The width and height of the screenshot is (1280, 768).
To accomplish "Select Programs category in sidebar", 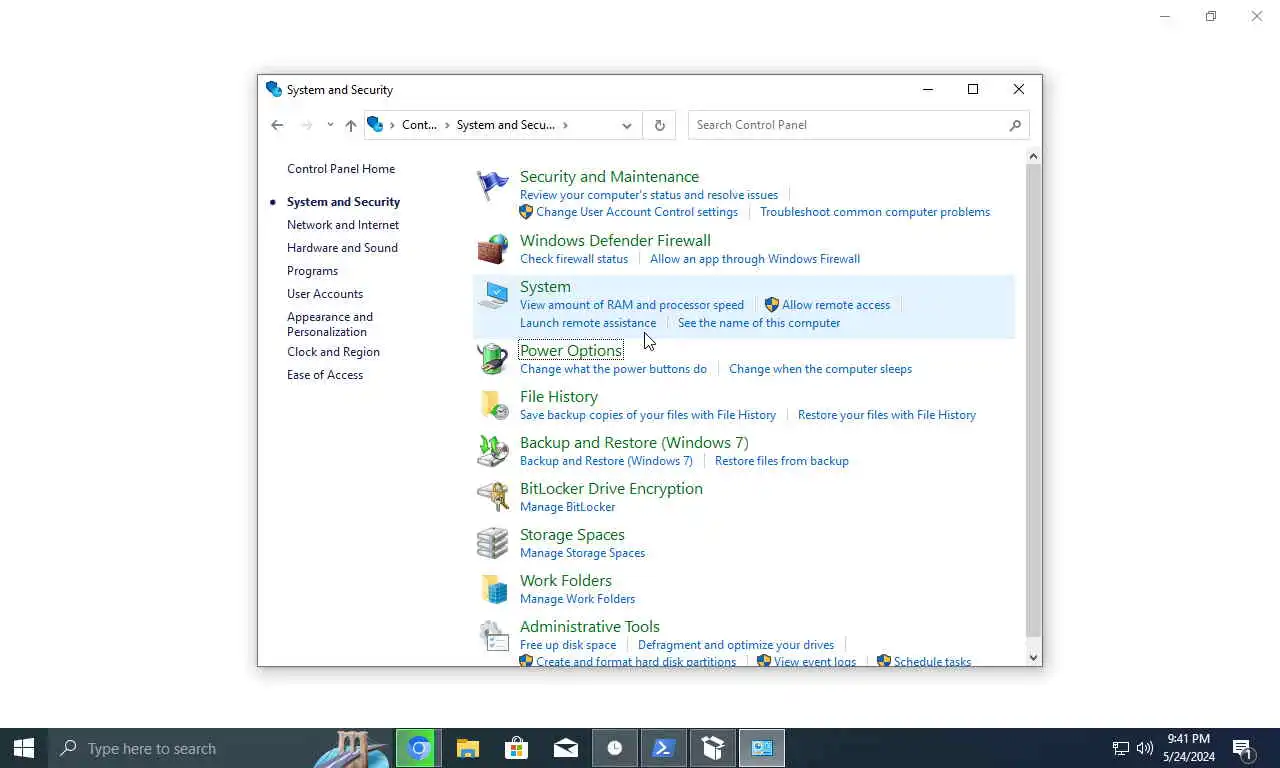I will point(312,271).
